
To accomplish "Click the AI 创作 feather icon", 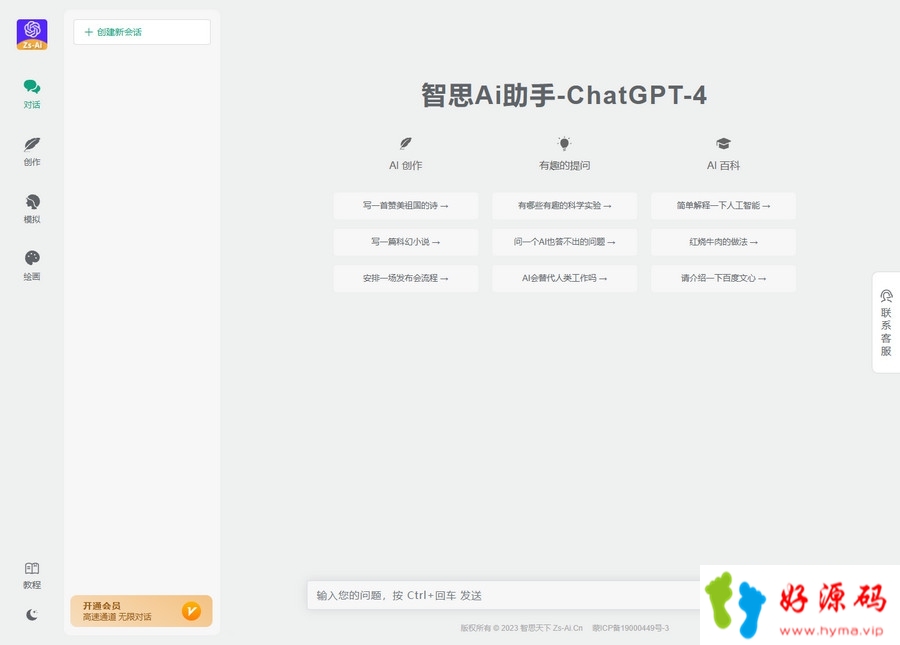I will 406,143.
